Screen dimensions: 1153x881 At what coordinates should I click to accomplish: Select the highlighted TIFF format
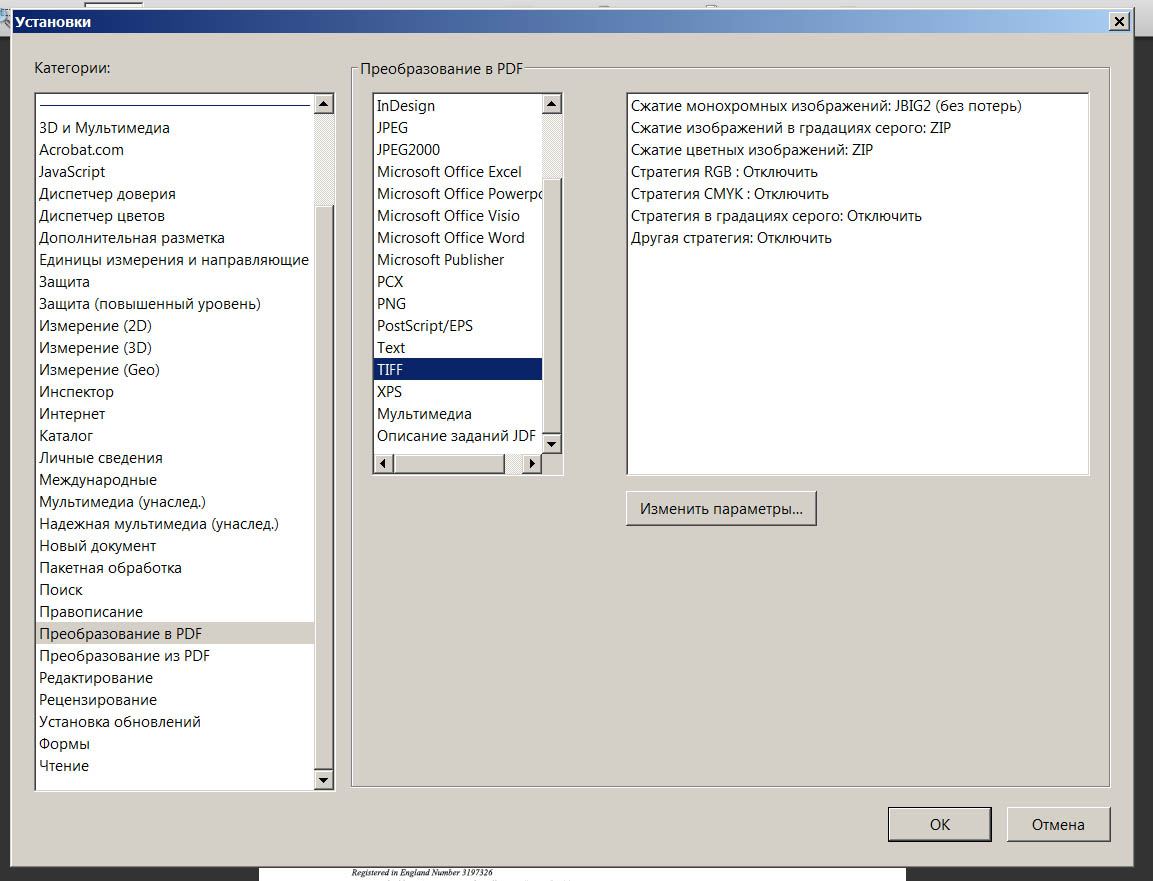coord(458,369)
